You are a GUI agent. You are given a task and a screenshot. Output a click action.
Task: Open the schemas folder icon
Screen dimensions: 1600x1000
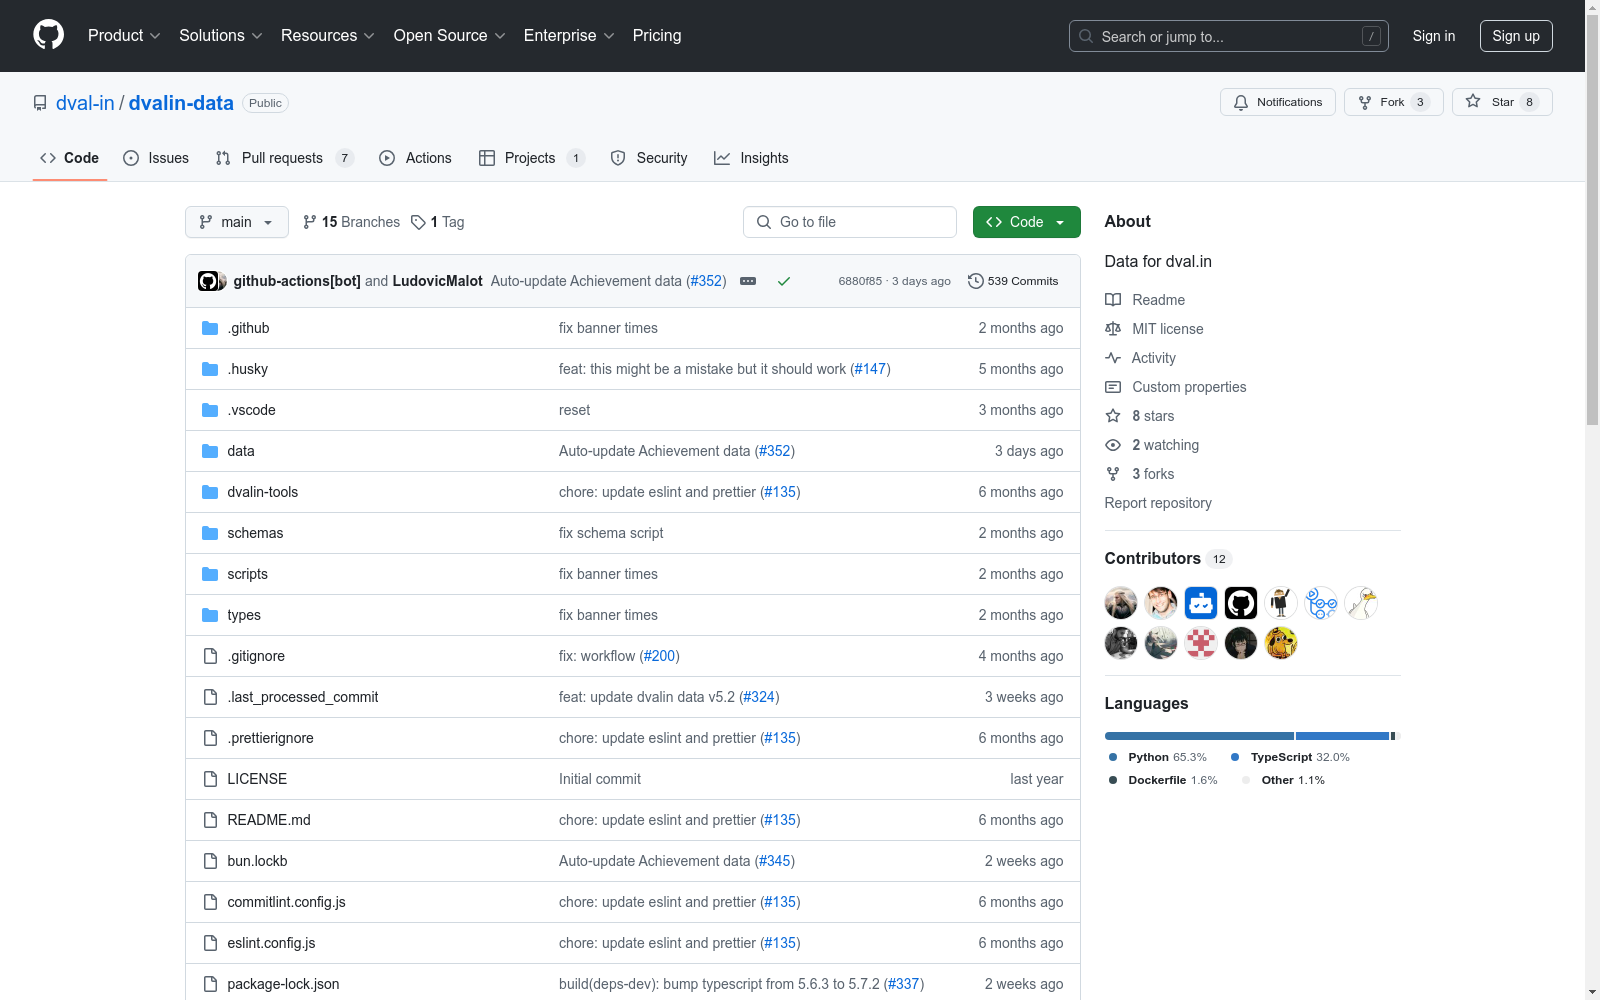pyautogui.click(x=210, y=533)
